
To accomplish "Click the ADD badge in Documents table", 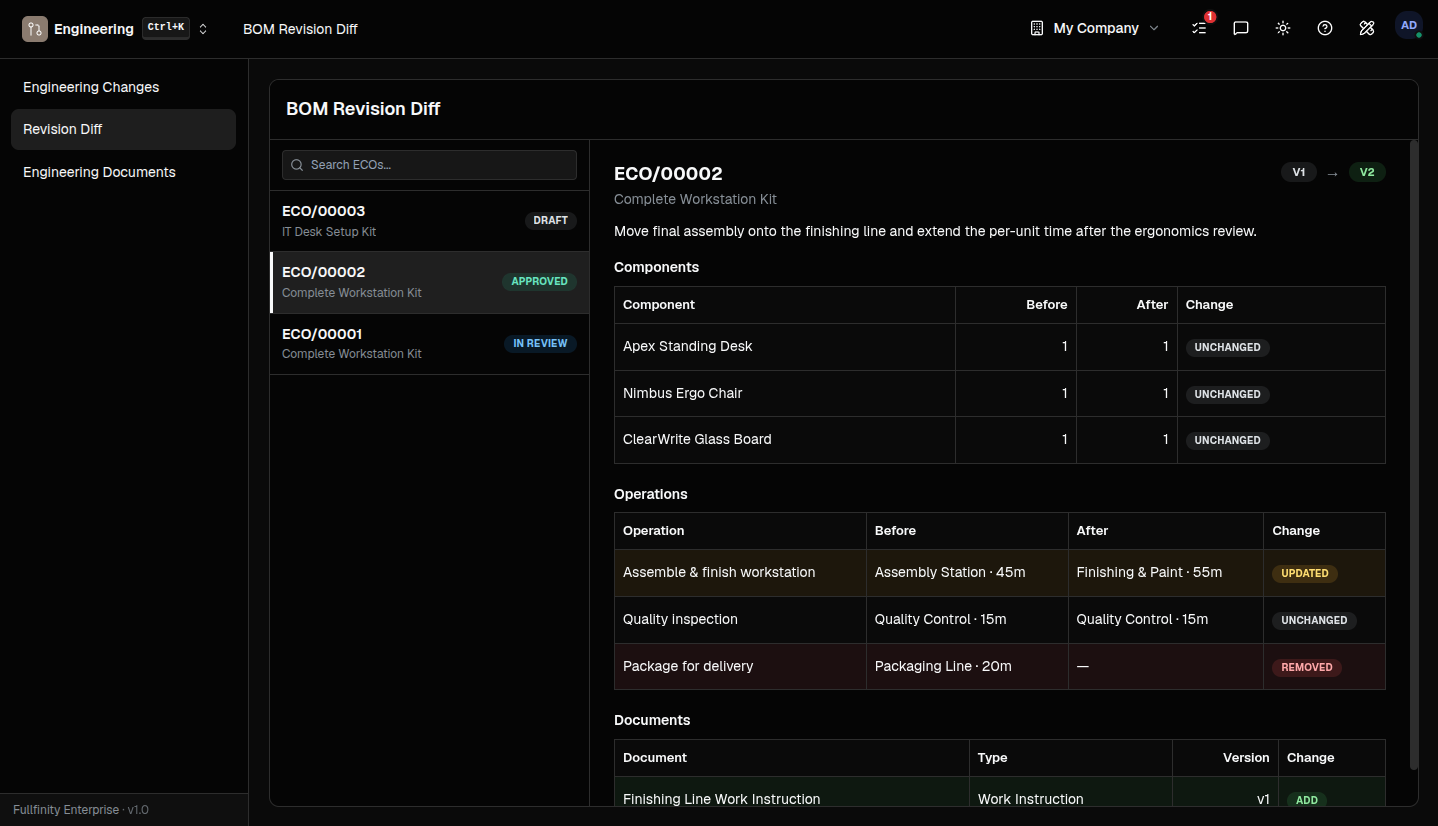I will 1307,800.
